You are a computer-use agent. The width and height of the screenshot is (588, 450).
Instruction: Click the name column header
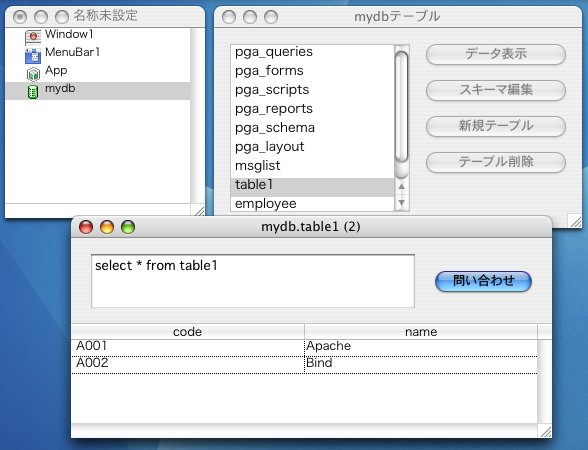click(x=421, y=332)
